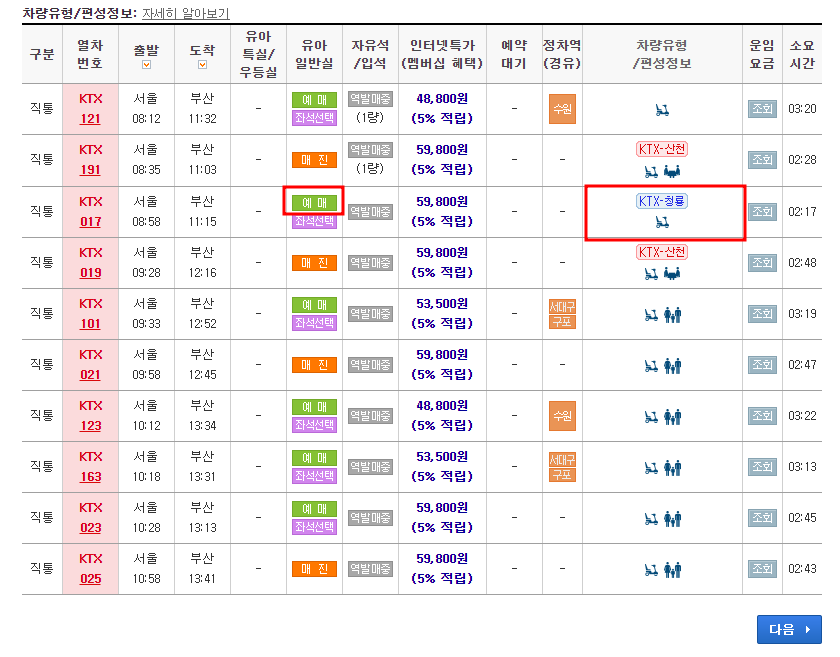Click the wheelchair icon in KTX 121 row
The image size is (840, 657).
click(663, 108)
